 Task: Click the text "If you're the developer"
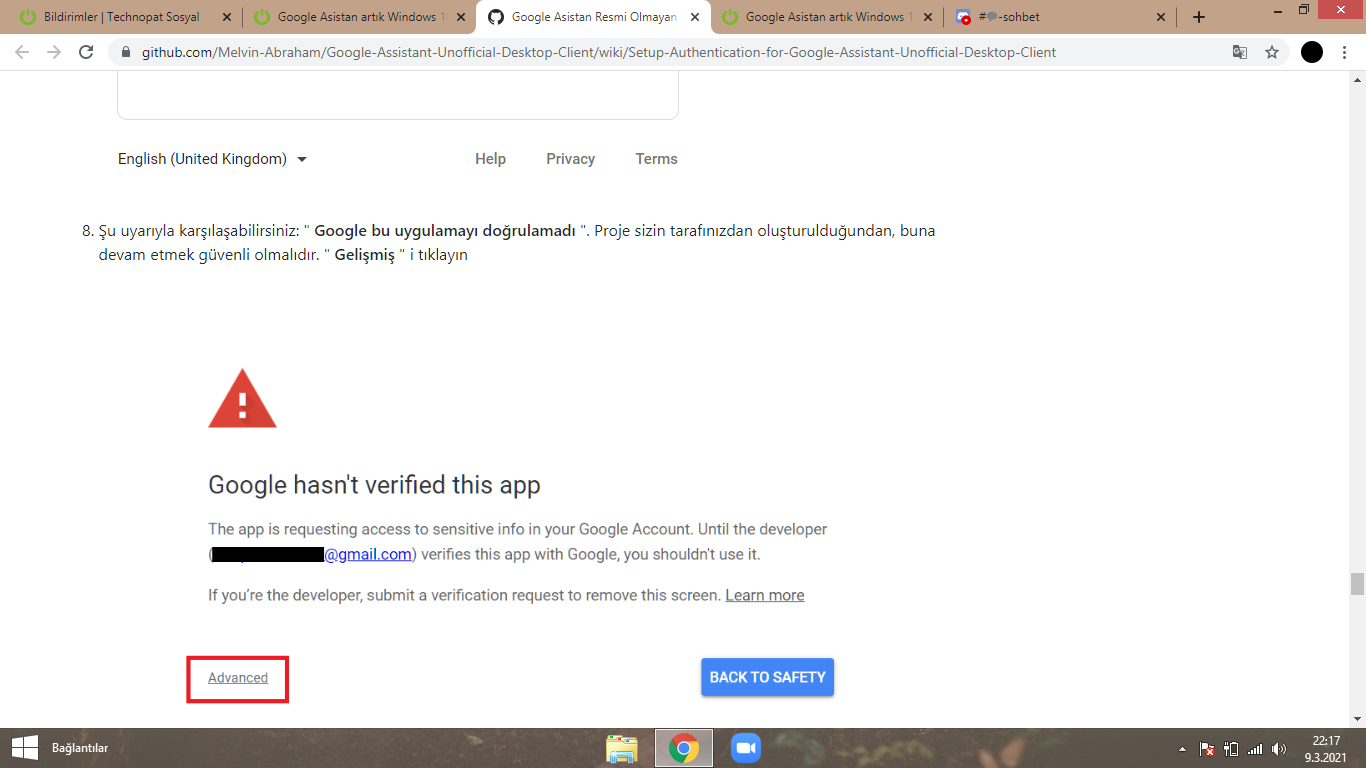[285, 595]
